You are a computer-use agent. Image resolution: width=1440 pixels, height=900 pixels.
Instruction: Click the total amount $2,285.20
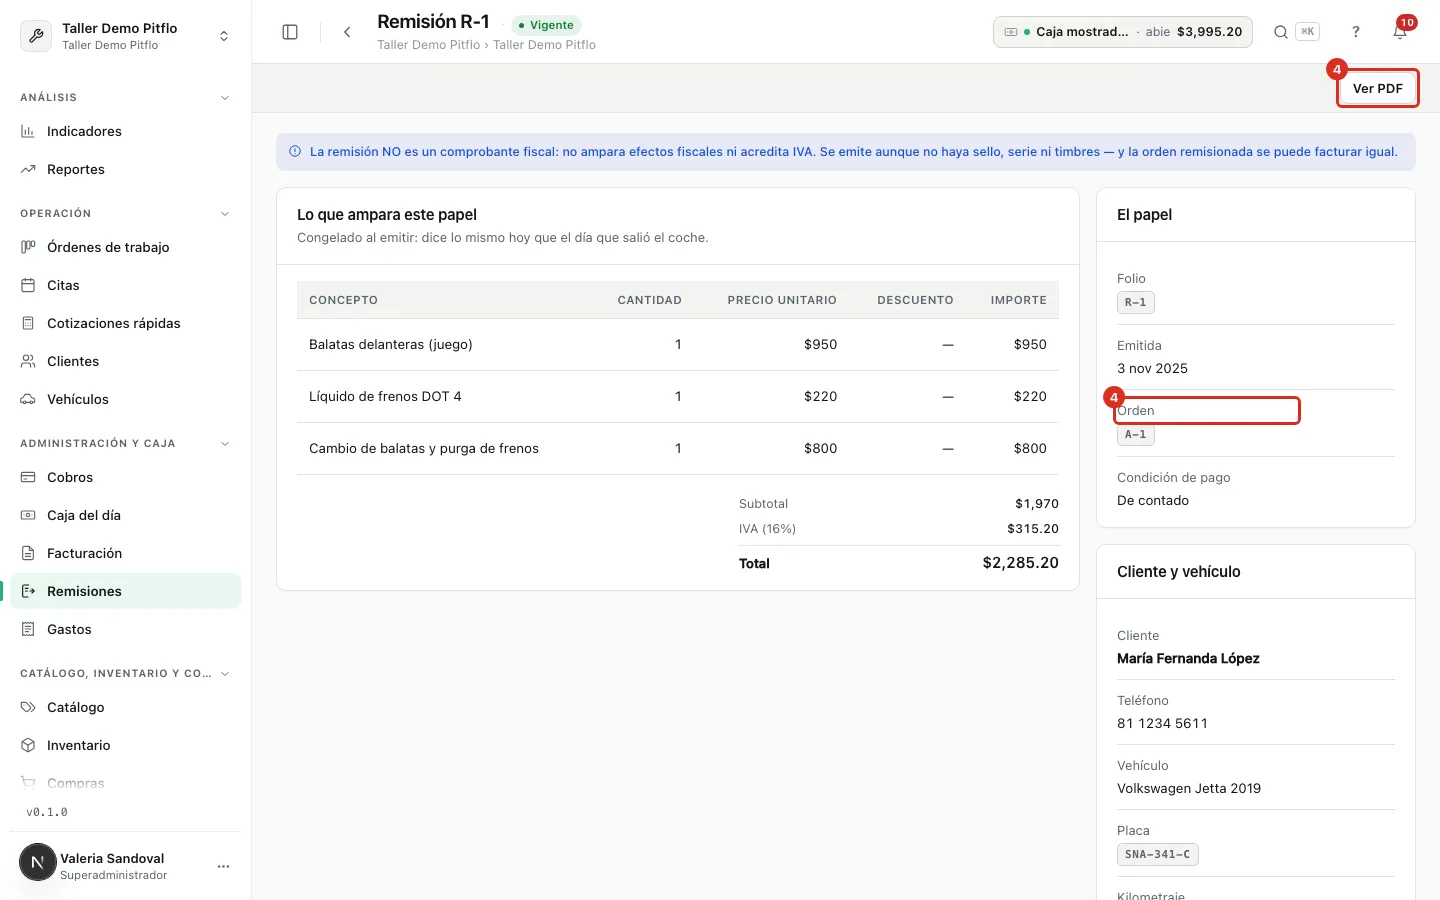(1020, 563)
